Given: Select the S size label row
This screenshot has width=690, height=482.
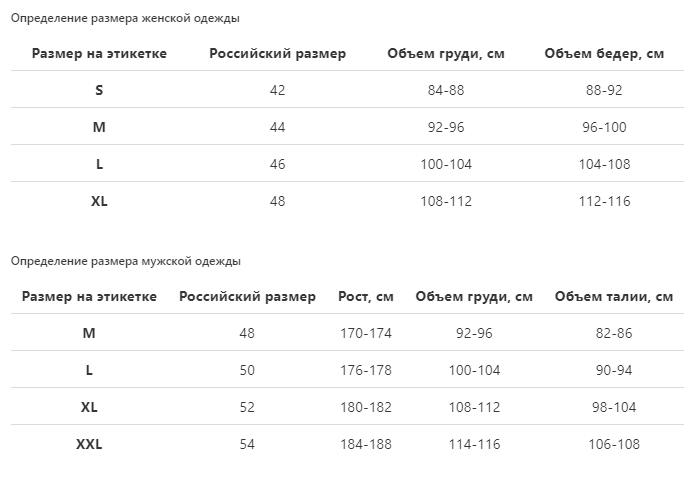Looking at the screenshot, I should click(99, 90).
